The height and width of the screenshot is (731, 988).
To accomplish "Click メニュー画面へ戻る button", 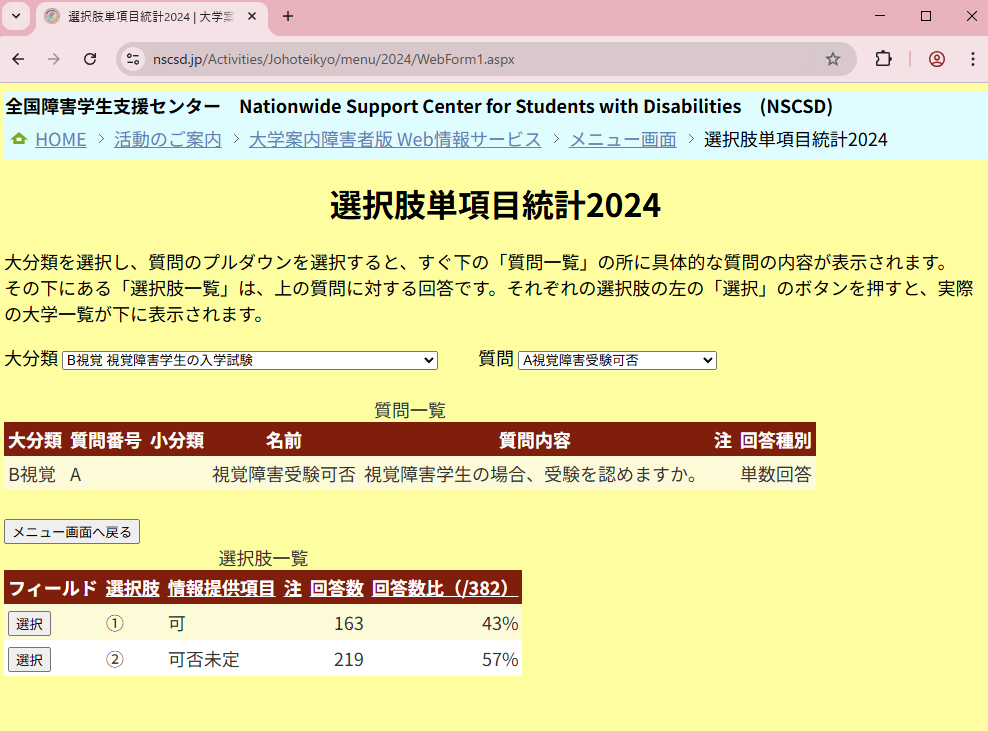I will click(x=72, y=532).
